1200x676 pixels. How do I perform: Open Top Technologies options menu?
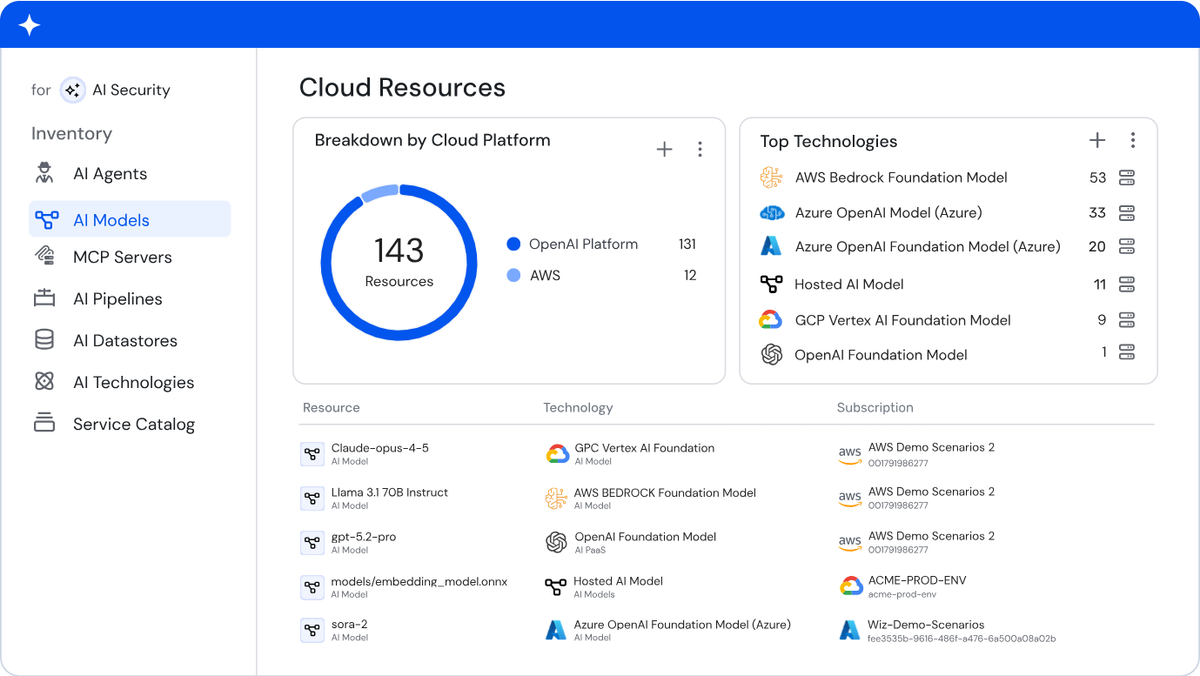click(1133, 140)
